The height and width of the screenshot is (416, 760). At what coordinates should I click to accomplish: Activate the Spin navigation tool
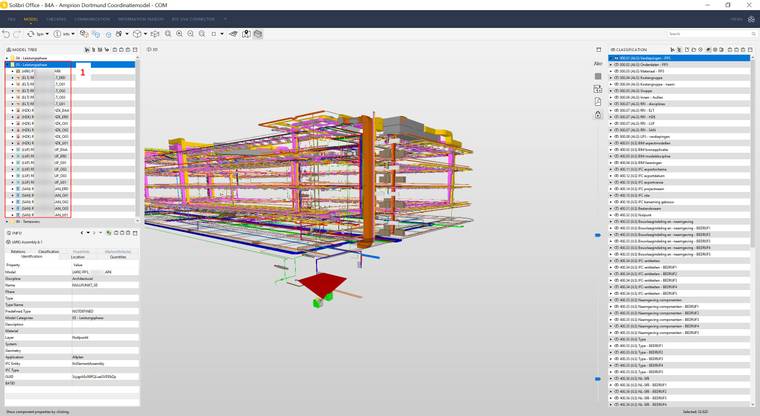(35, 34)
